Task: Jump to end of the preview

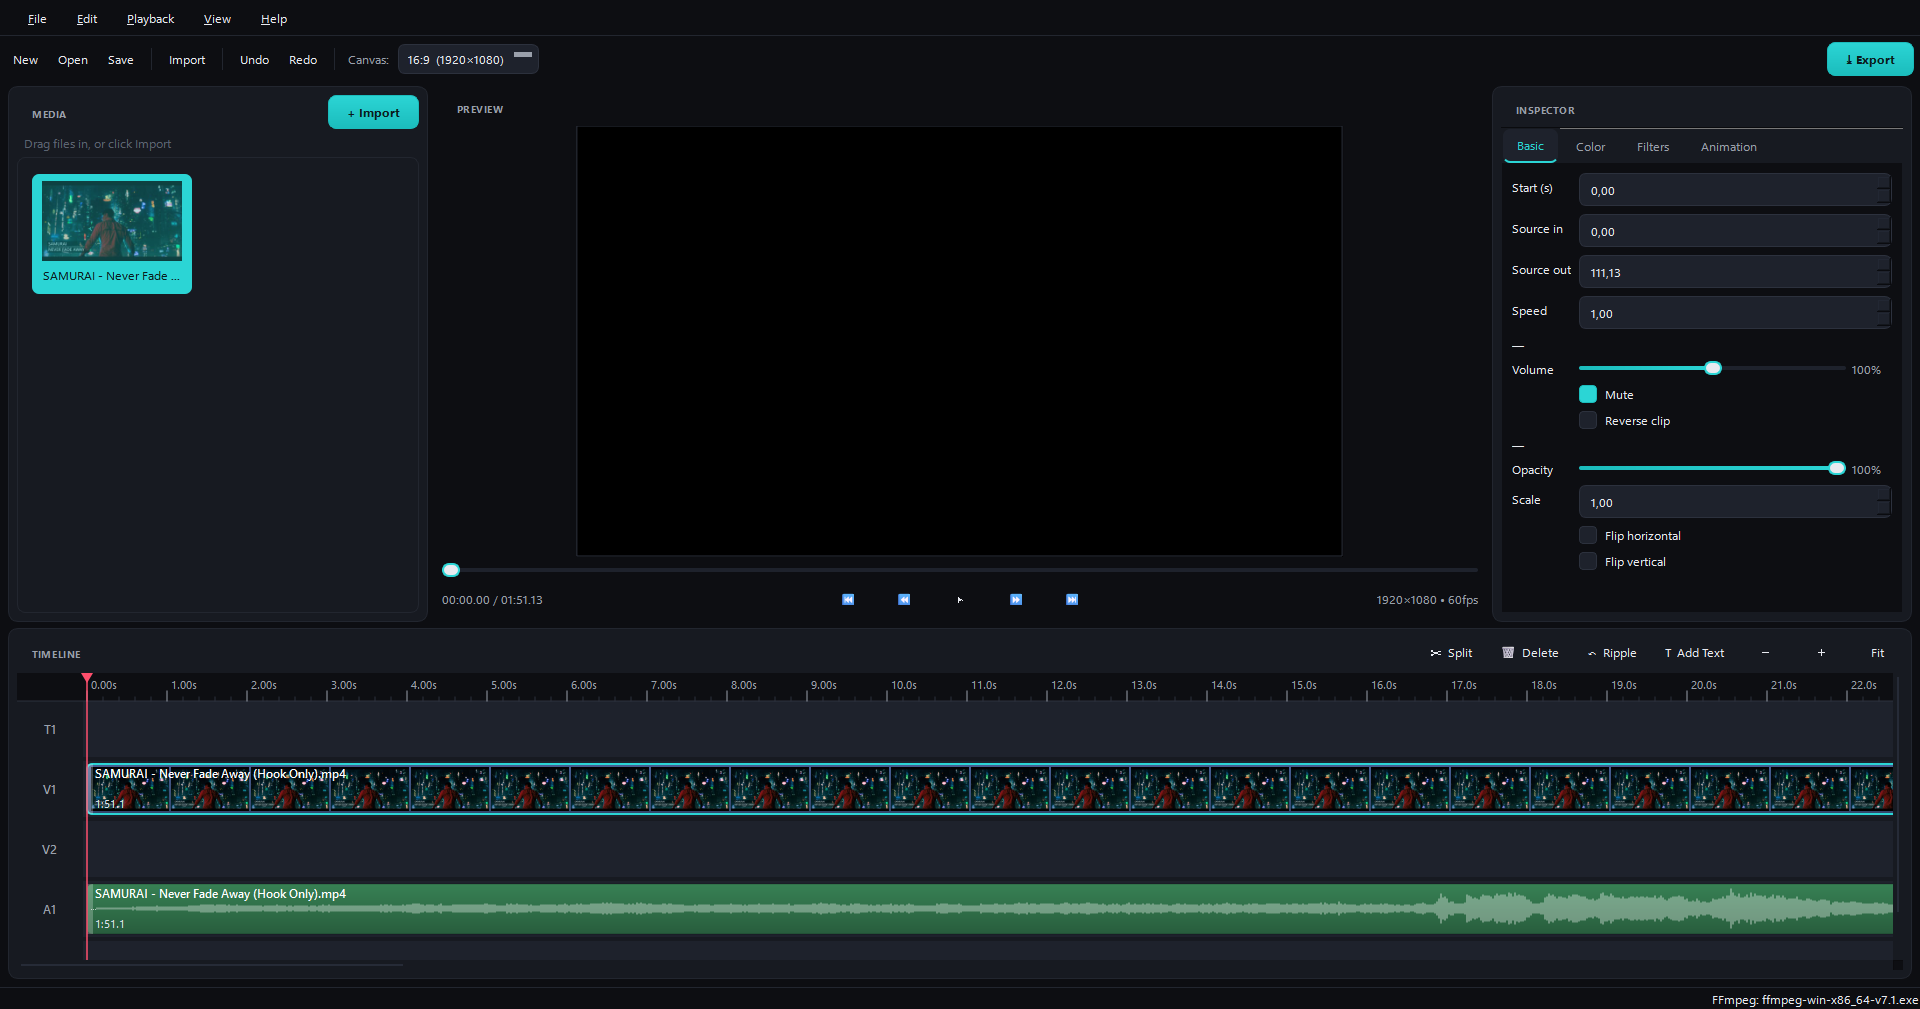Action: click(1072, 600)
